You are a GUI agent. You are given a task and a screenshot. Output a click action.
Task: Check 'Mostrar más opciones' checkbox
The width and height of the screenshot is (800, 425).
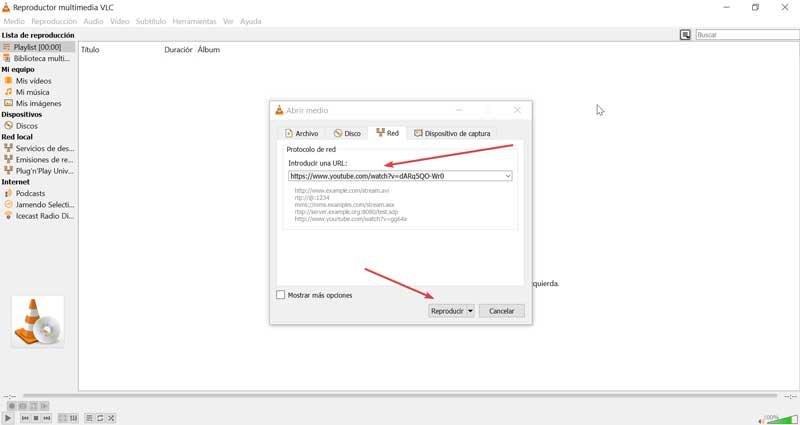281,295
